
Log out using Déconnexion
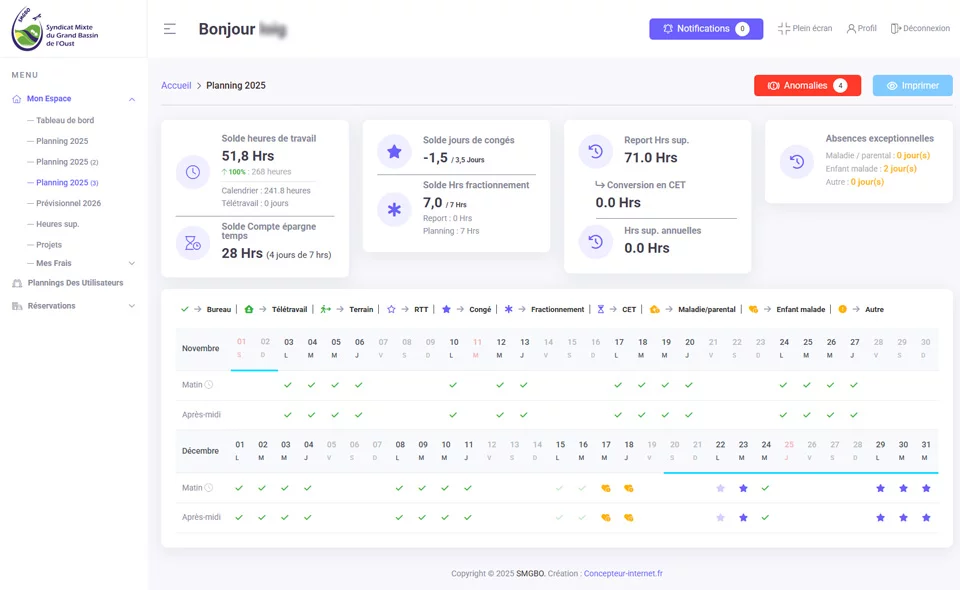click(920, 29)
